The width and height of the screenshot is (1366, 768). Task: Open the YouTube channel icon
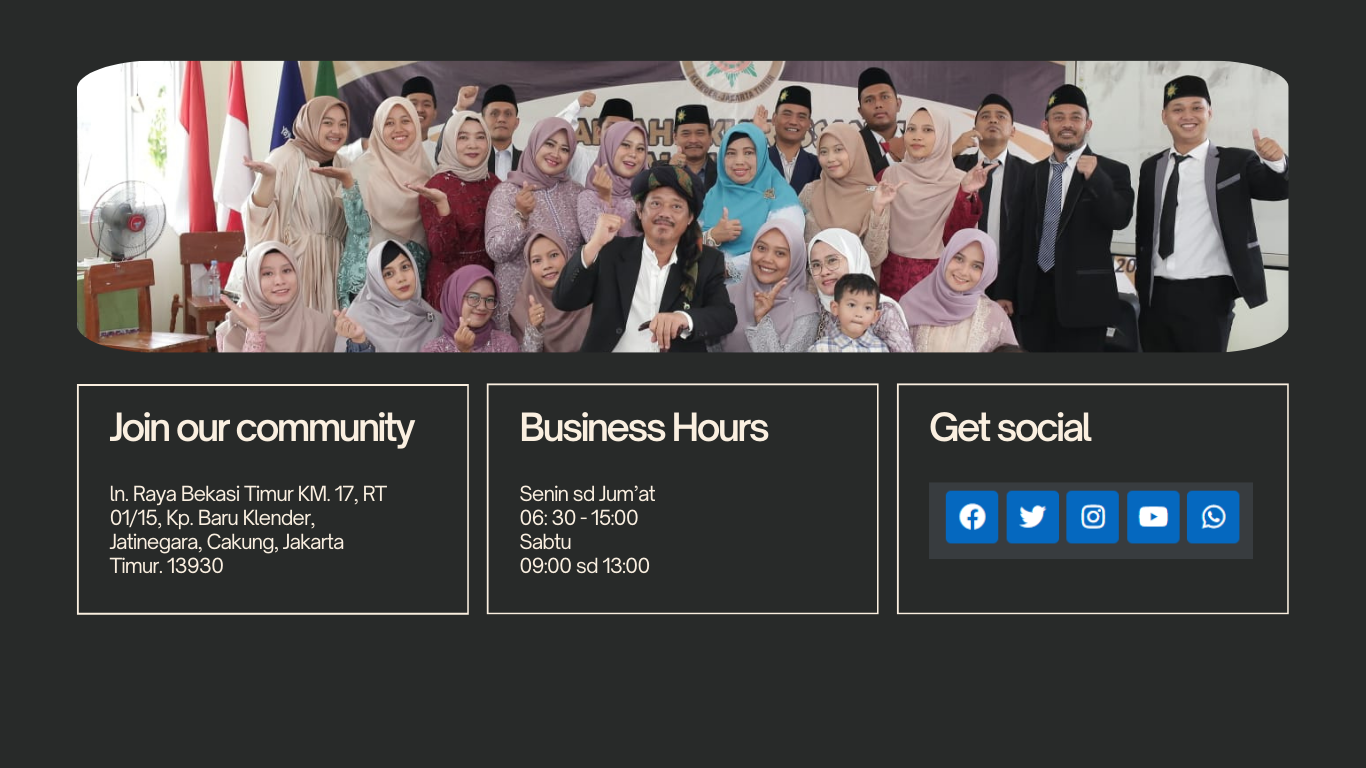tap(1153, 517)
